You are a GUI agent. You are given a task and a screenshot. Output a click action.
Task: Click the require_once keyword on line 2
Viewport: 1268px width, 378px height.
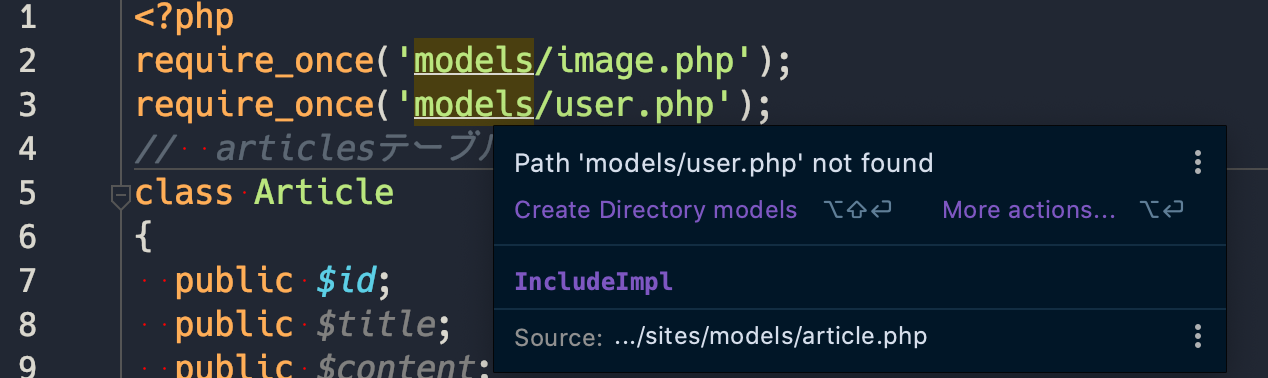[254, 62]
